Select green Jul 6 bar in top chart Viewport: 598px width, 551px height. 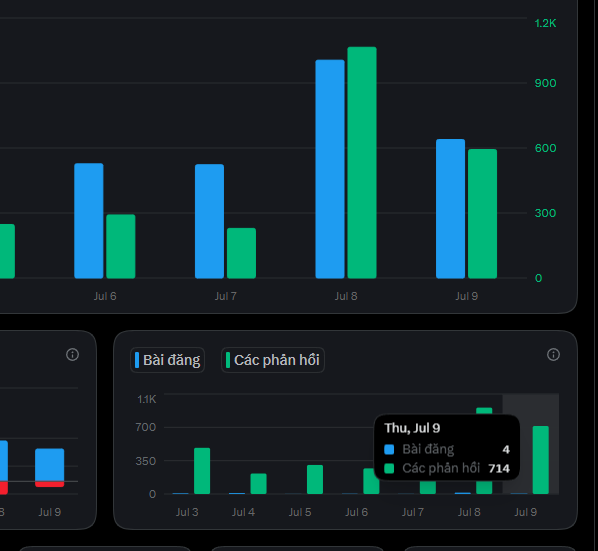click(121, 246)
